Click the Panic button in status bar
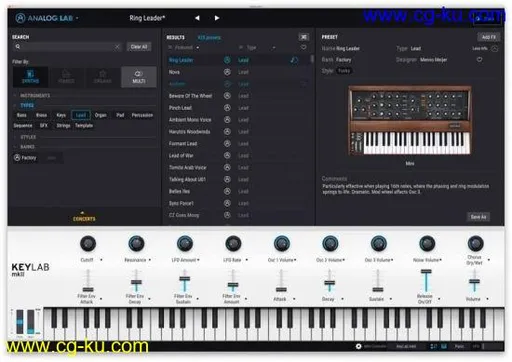The height and width of the screenshot is (362, 512). [x=459, y=346]
